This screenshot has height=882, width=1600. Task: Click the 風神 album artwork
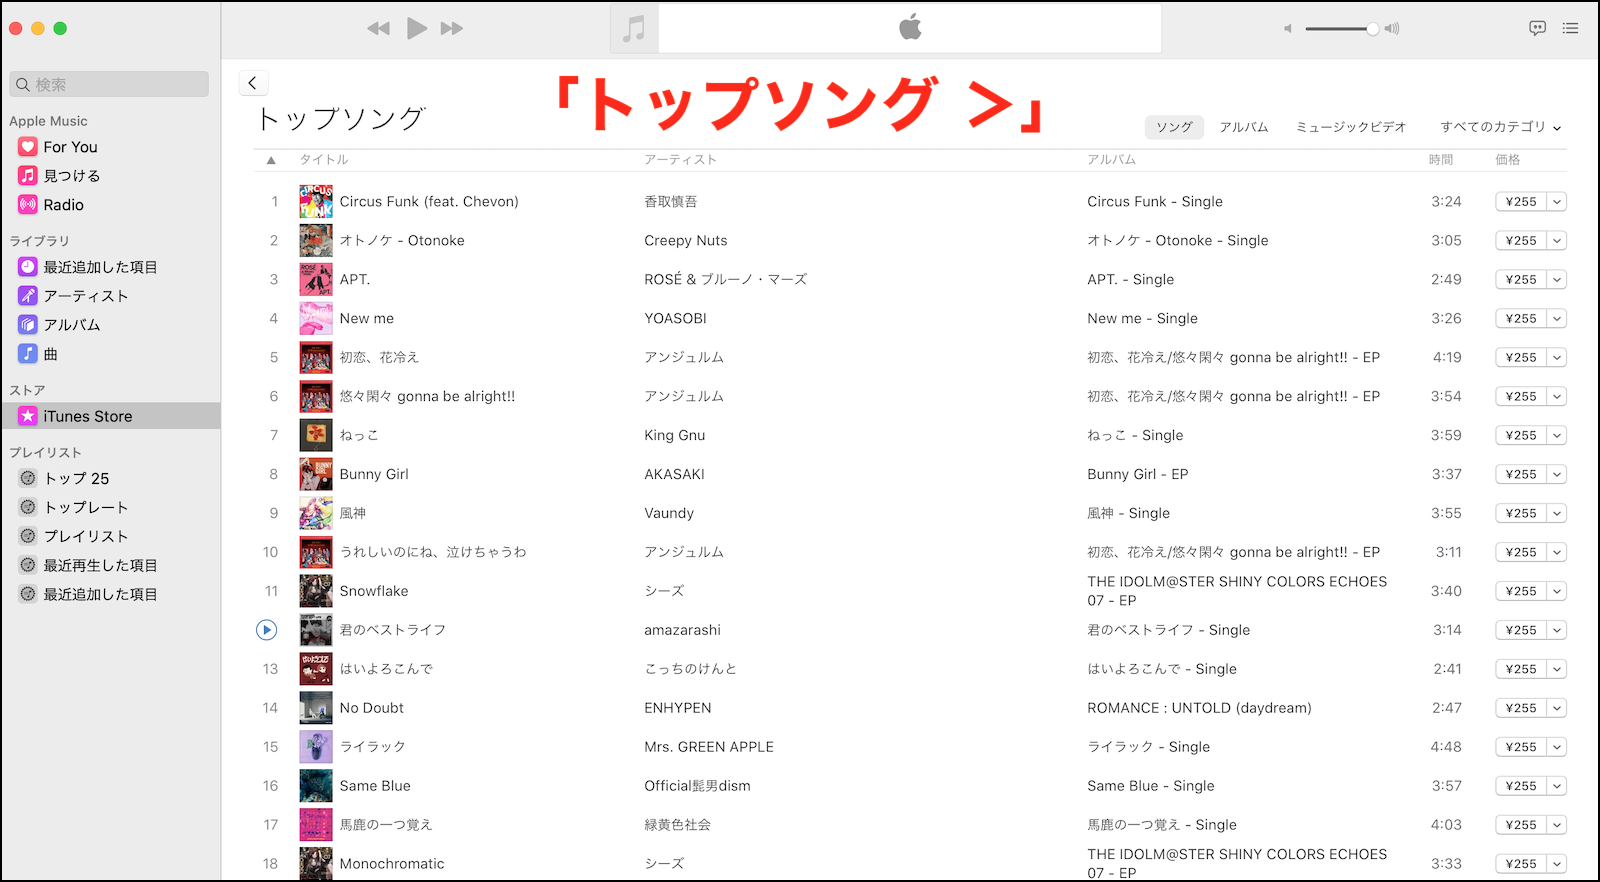(x=316, y=514)
